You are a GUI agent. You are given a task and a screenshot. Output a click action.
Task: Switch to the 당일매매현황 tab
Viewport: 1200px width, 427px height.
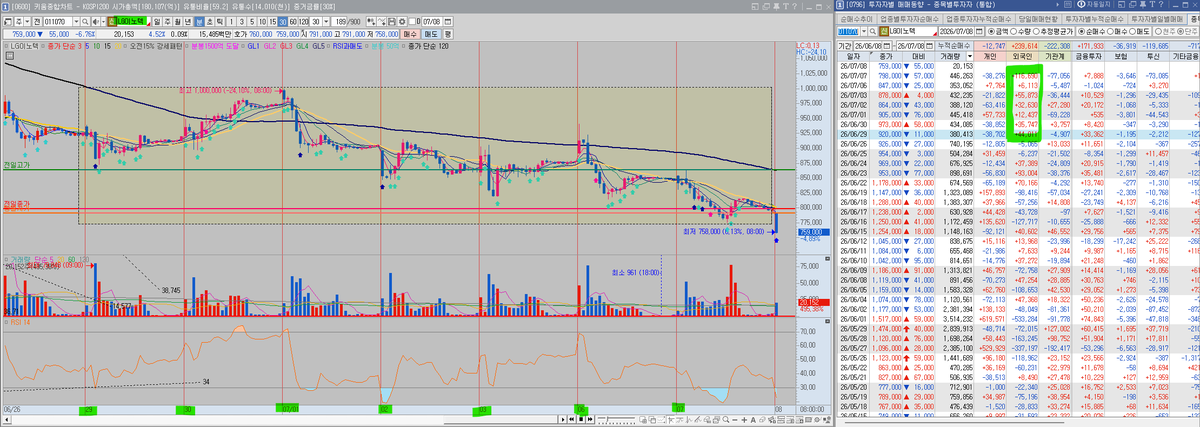(x=1037, y=19)
